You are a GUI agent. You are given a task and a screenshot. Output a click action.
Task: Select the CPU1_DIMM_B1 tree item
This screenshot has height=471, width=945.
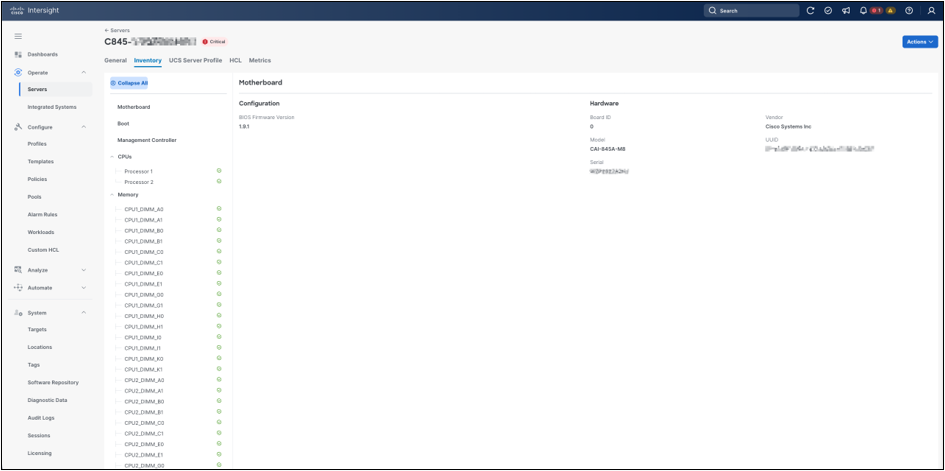pyautogui.click(x=143, y=241)
